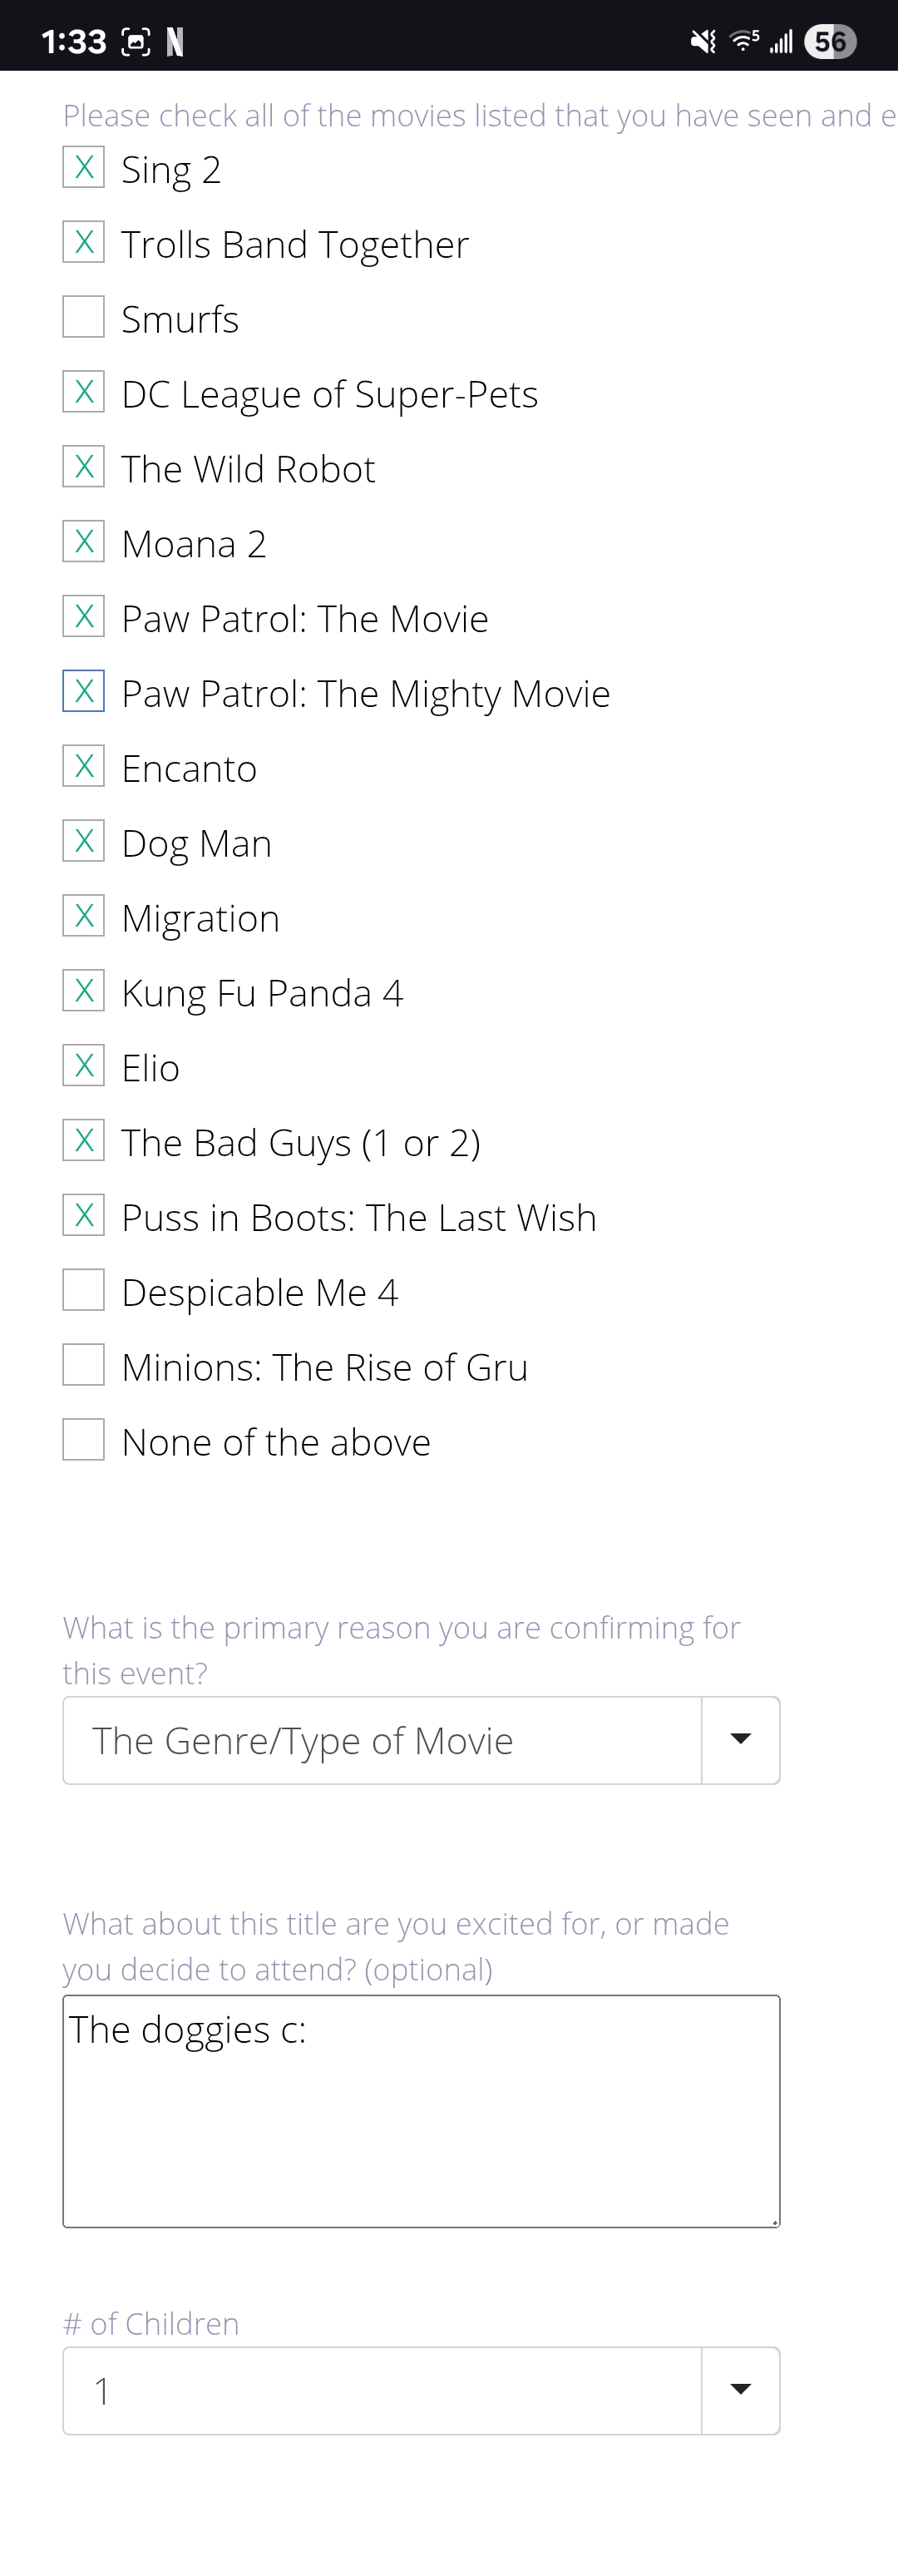
Task: Tap the battery level indicator
Action: [830, 41]
